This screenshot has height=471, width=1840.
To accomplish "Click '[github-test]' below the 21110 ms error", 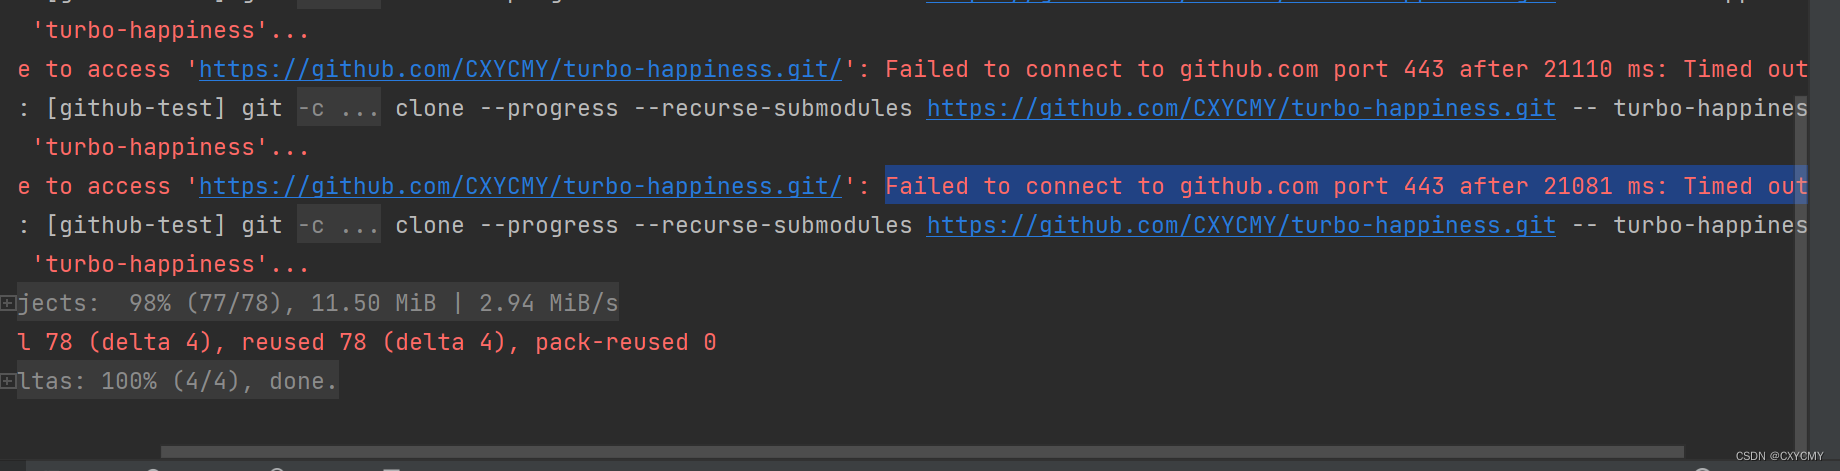I will (136, 109).
